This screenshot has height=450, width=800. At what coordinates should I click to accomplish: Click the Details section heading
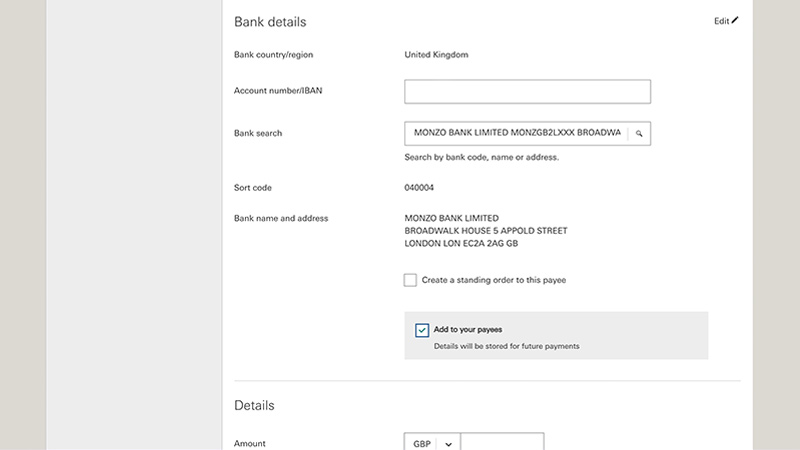[x=254, y=405]
